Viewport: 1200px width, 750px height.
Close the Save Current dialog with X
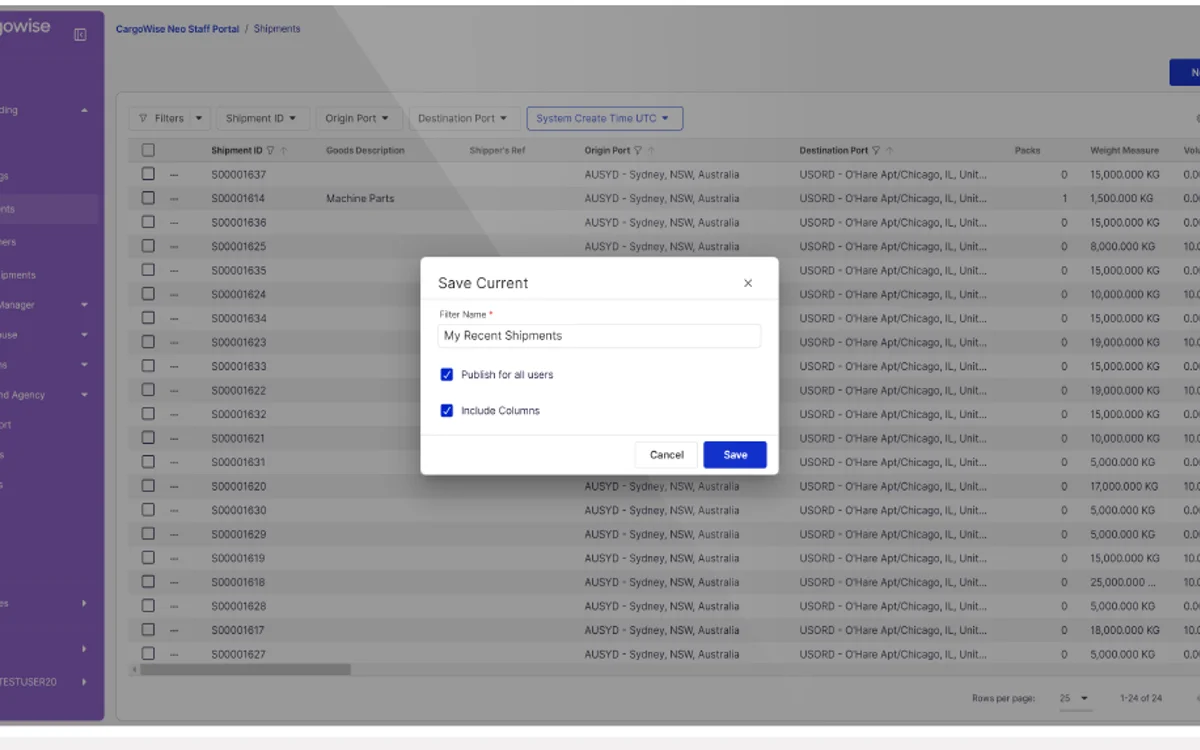(748, 283)
